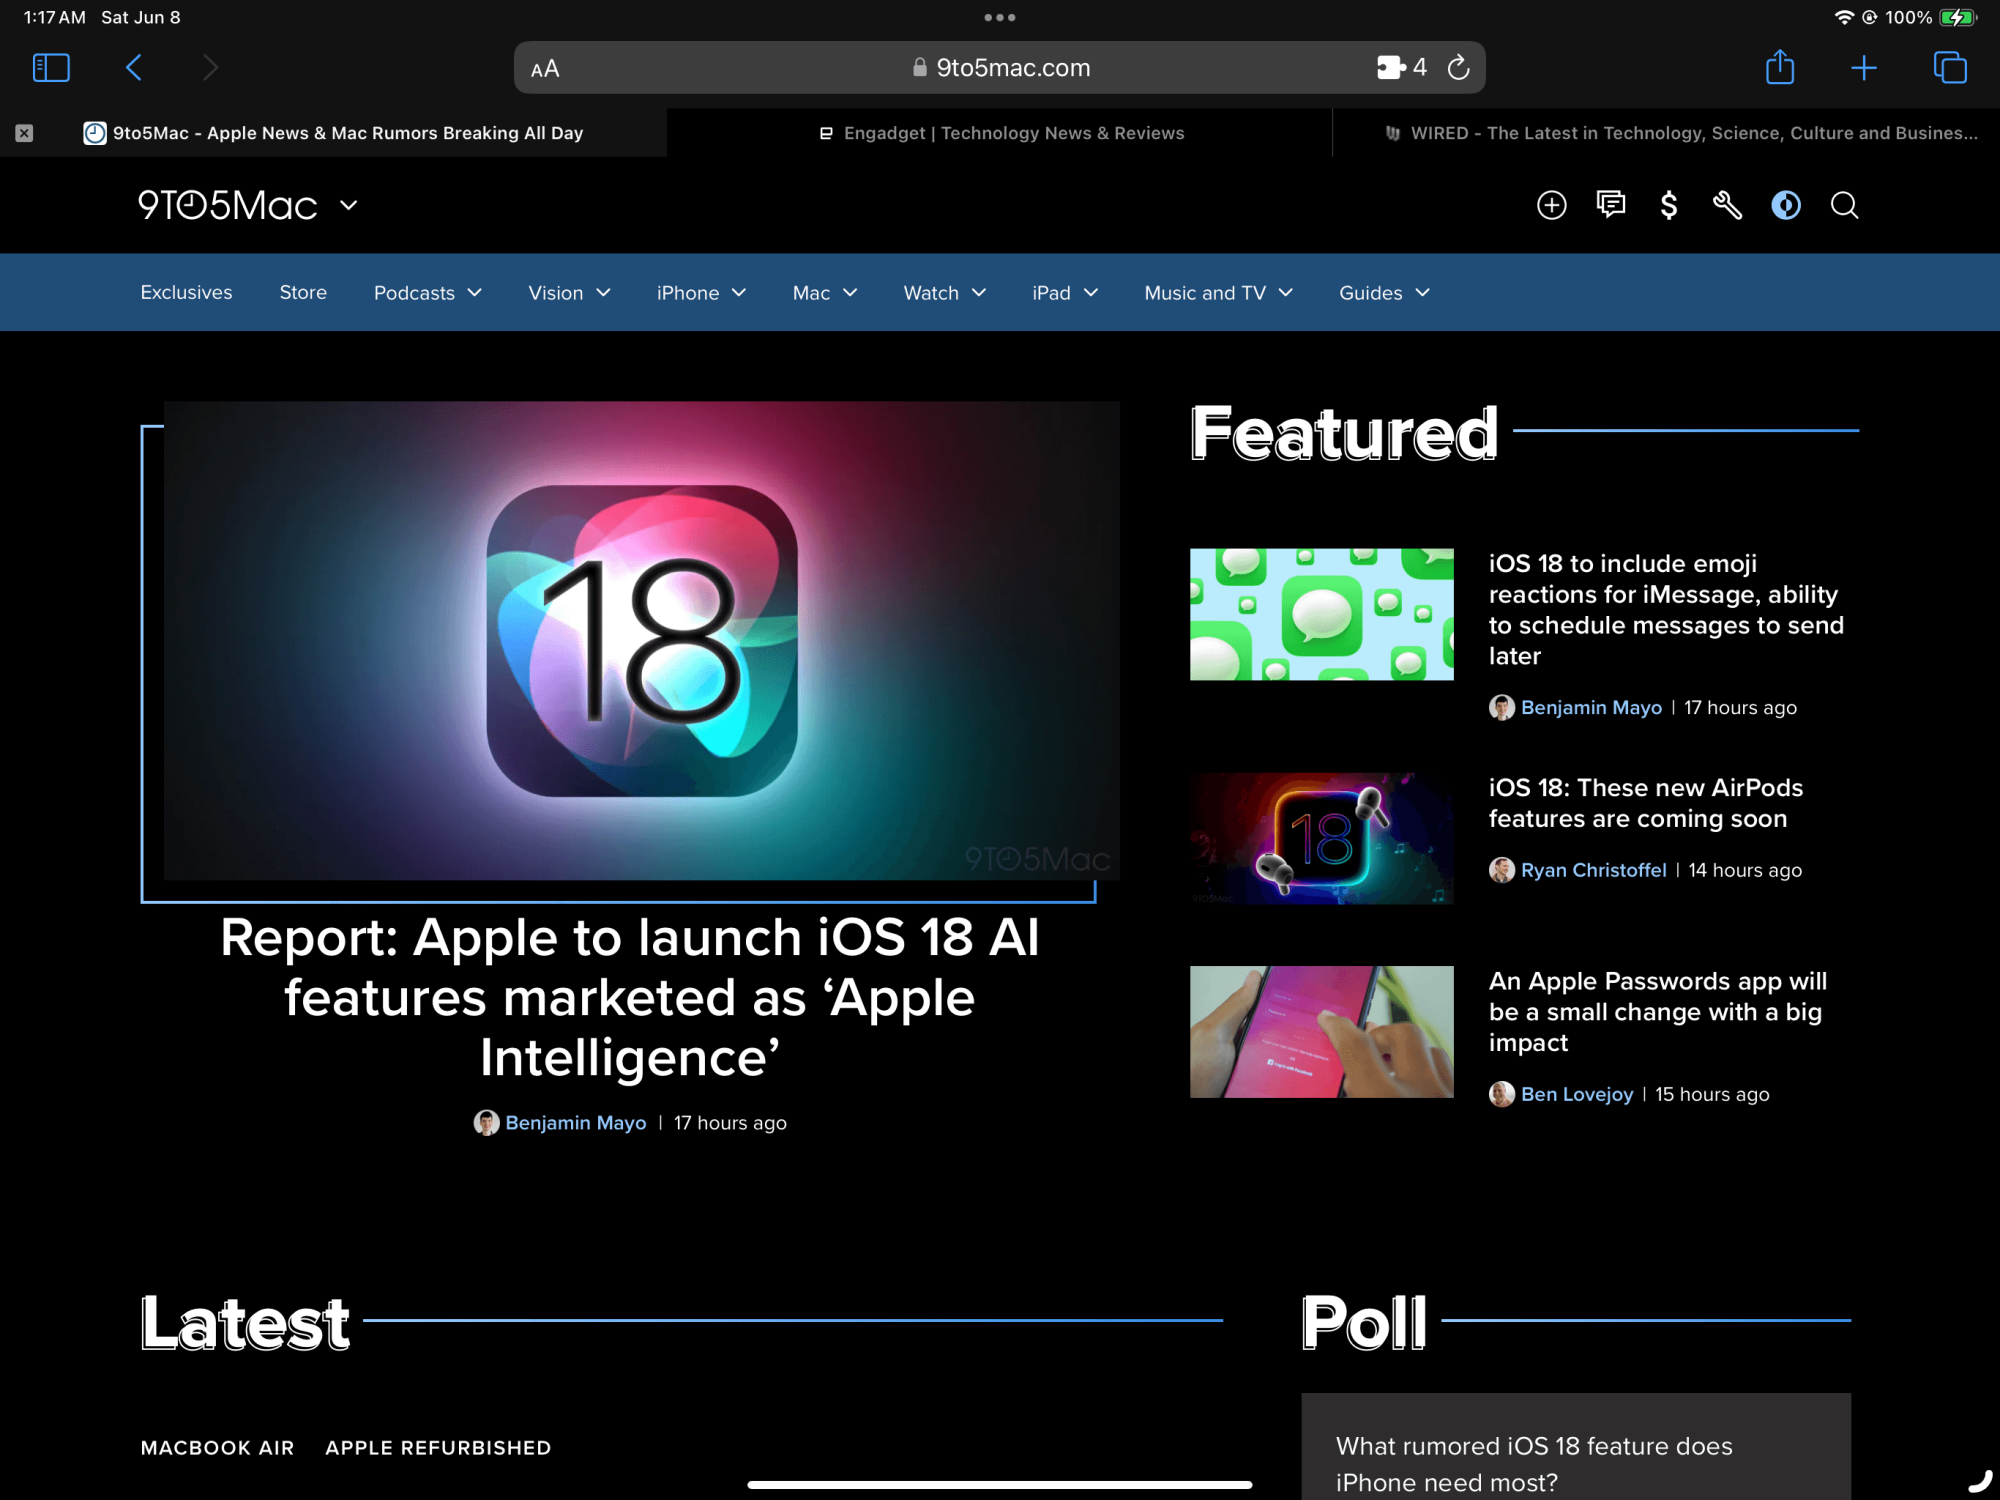Open Ryan Christoffel author link

tap(1593, 870)
